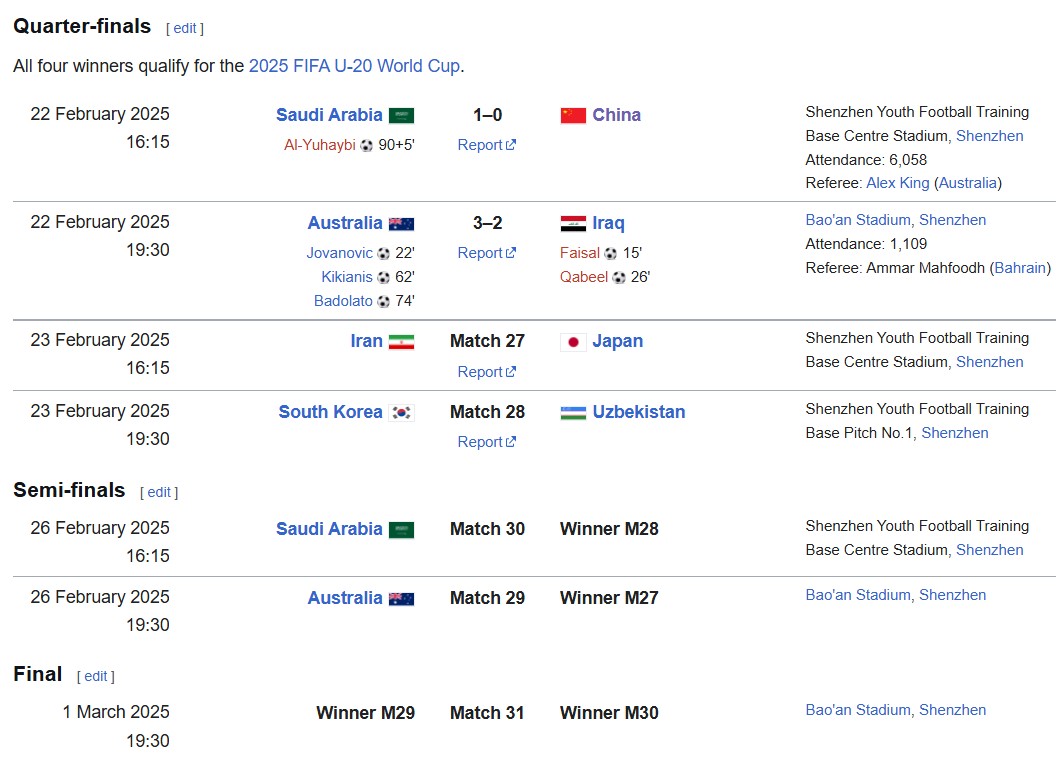Open referee Alex King's page
This screenshot has height=769, width=1063.
pos(898,183)
